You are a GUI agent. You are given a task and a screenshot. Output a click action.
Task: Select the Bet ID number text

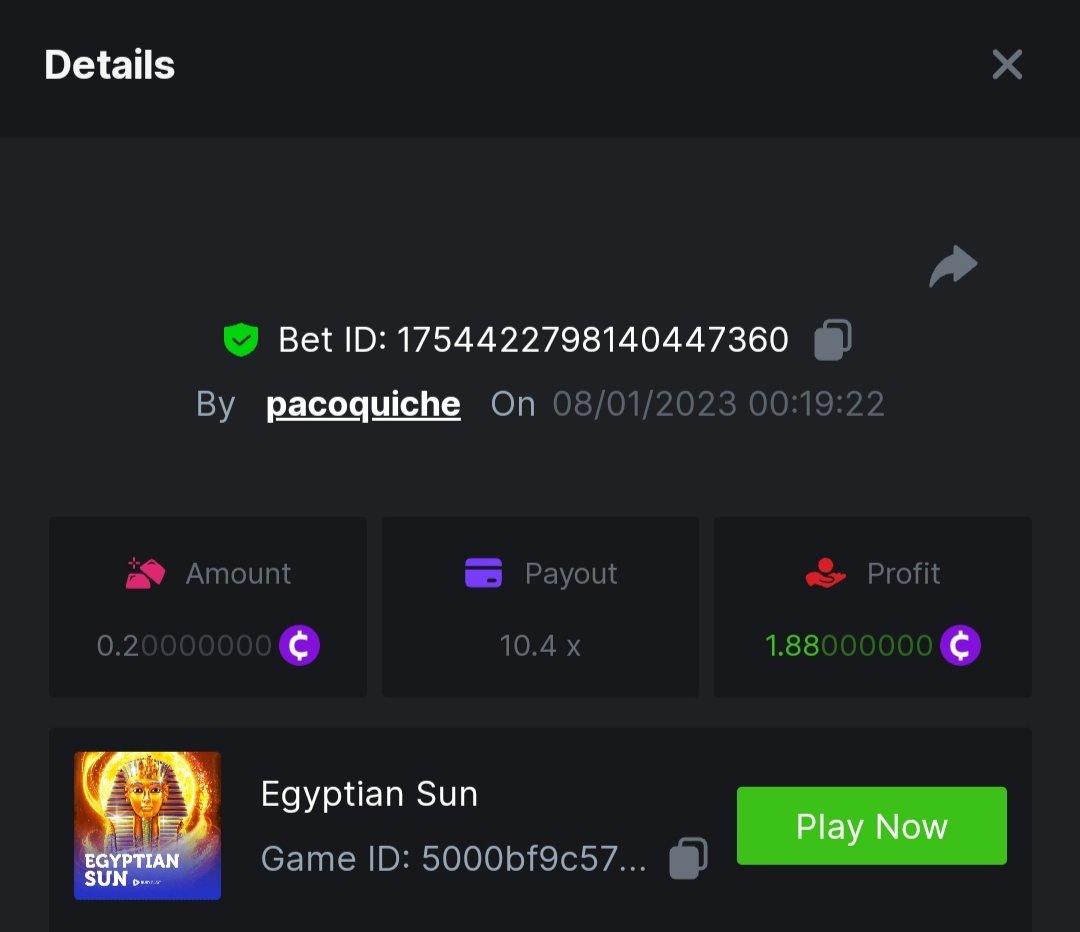593,340
